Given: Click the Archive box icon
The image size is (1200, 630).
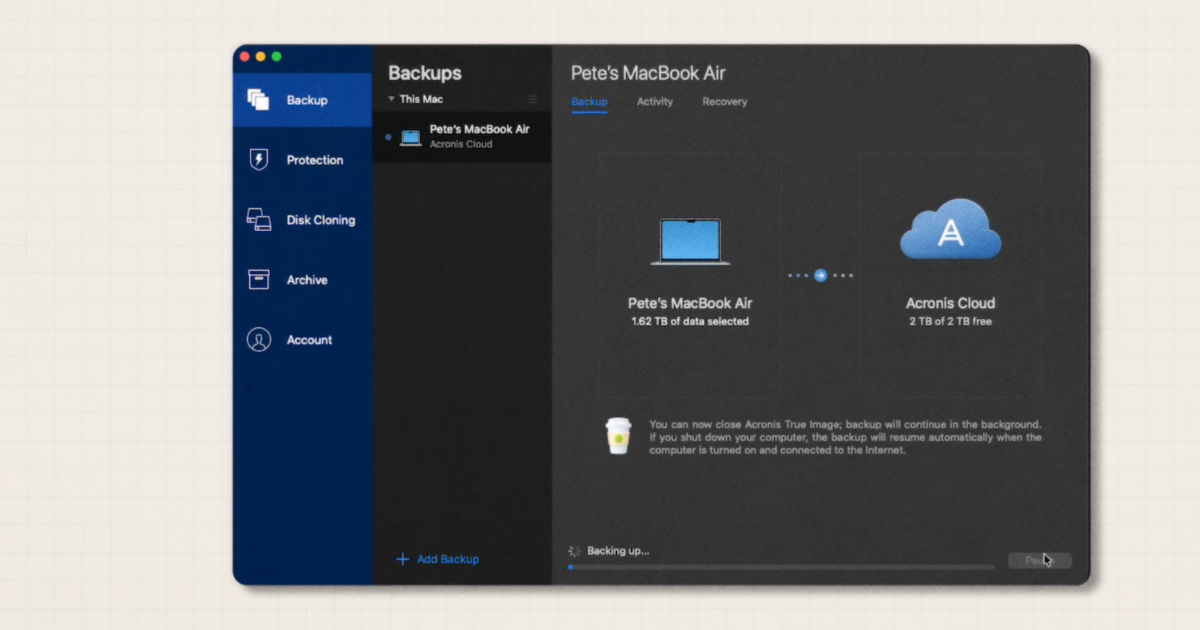Looking at the screenshot, I should 259,280.
